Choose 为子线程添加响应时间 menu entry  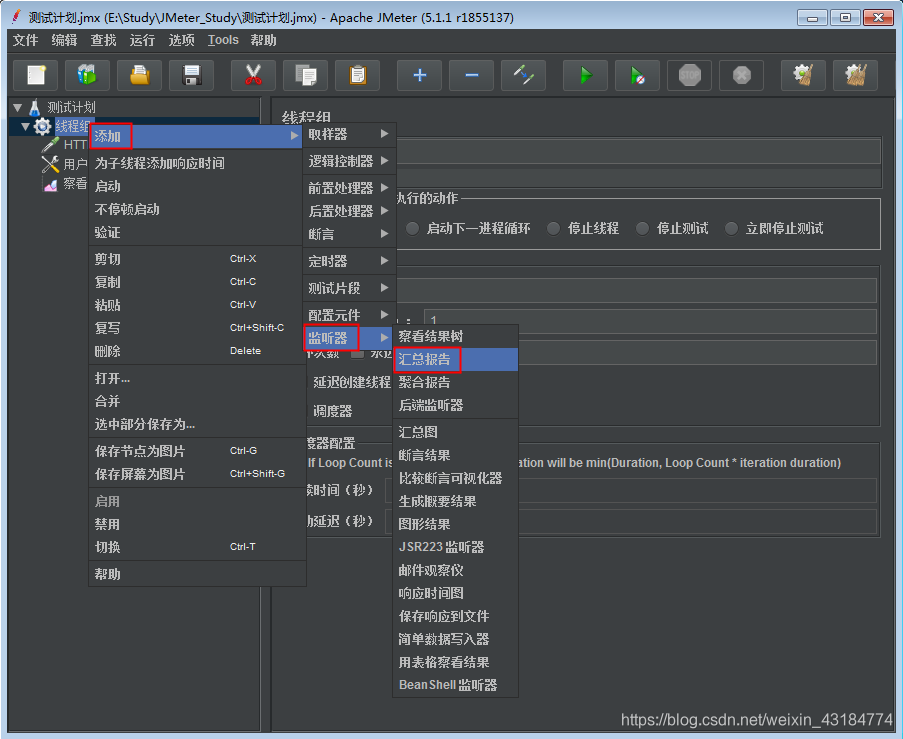tap(196, 163)
